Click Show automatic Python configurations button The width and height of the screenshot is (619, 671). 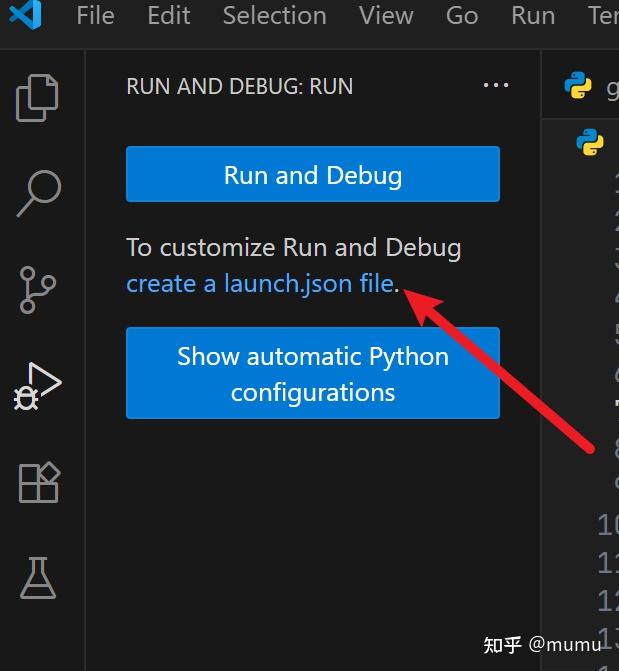[x=312, y=373]
